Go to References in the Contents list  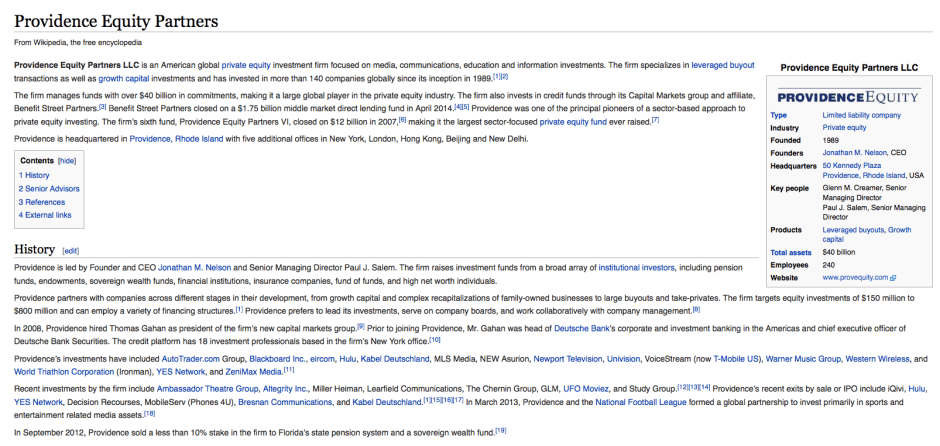[45, 202]
